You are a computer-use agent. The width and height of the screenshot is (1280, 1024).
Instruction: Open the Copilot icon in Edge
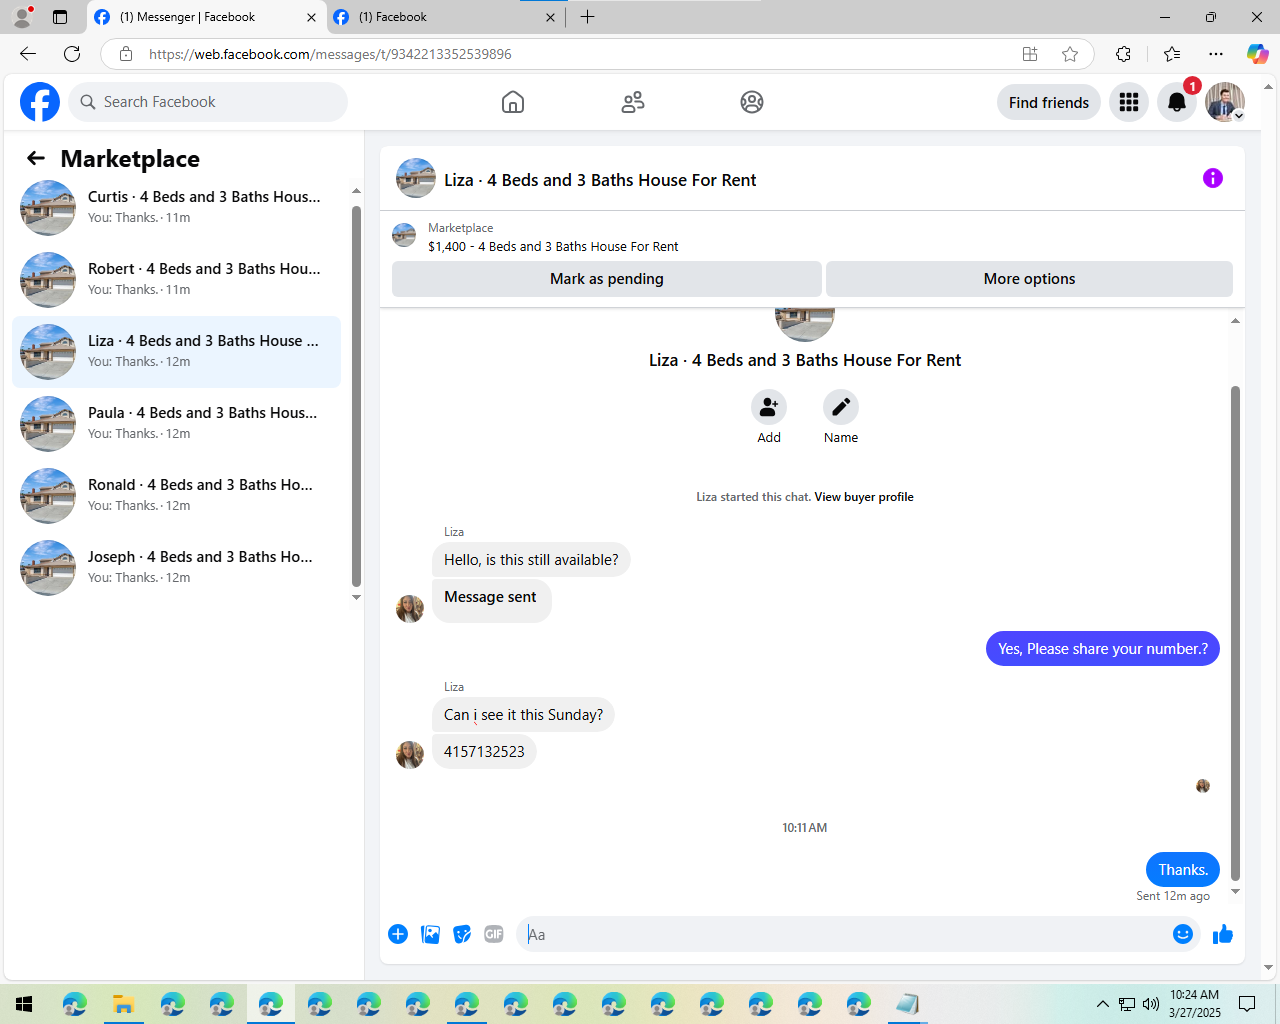1257,54
